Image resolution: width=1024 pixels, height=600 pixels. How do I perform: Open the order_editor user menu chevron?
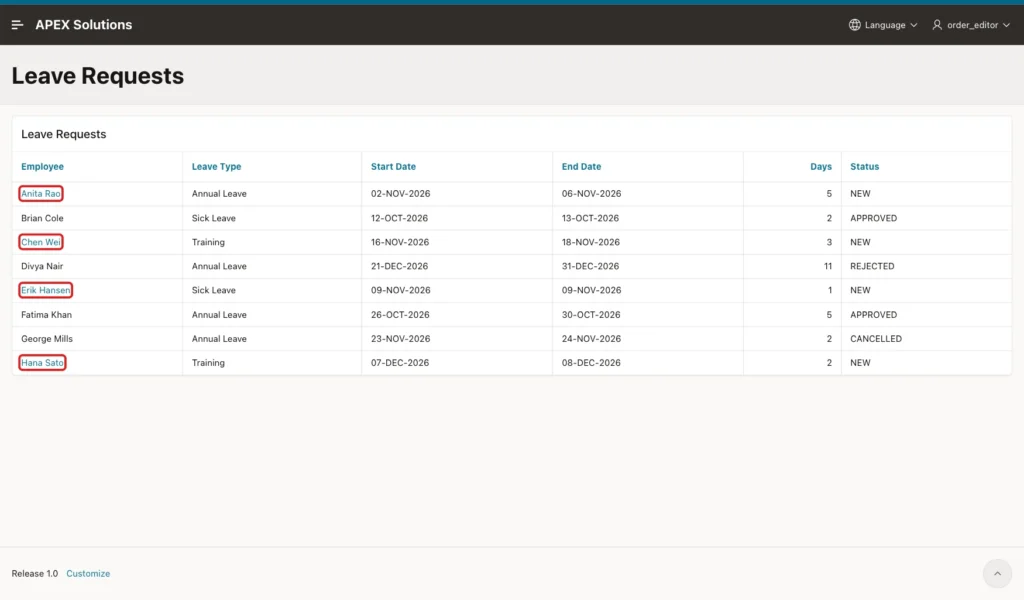pyautogui.click(x=1006, y=25)
